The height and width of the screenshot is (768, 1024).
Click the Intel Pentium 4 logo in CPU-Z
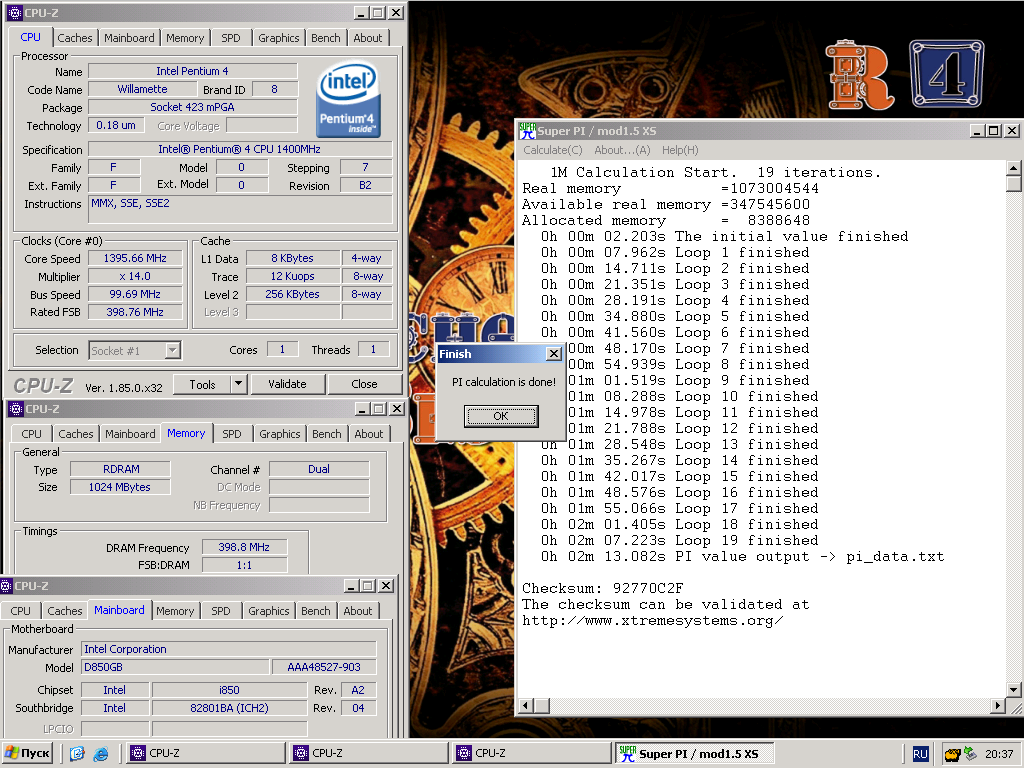tap(348, 99)
